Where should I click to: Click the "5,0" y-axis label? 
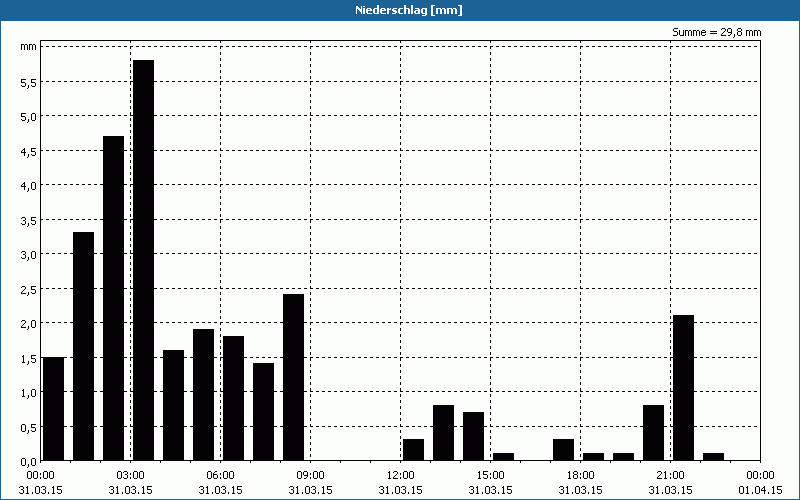[x=28, y=116]
